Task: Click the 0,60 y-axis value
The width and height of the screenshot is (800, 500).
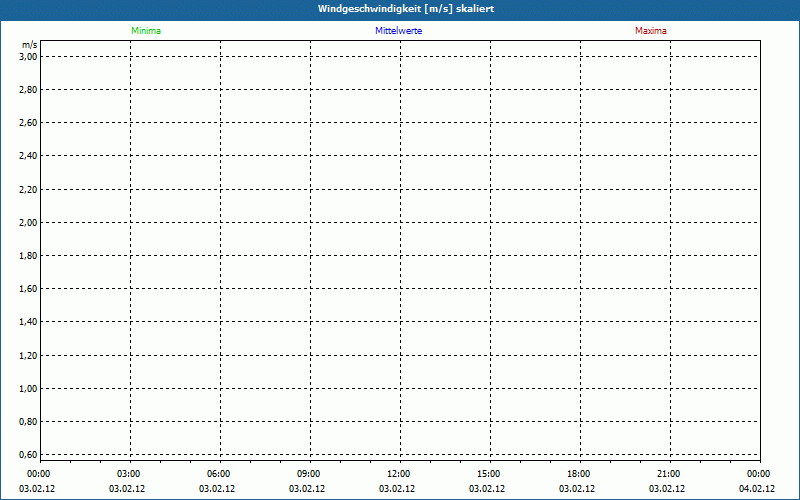Action: [28, 455]
